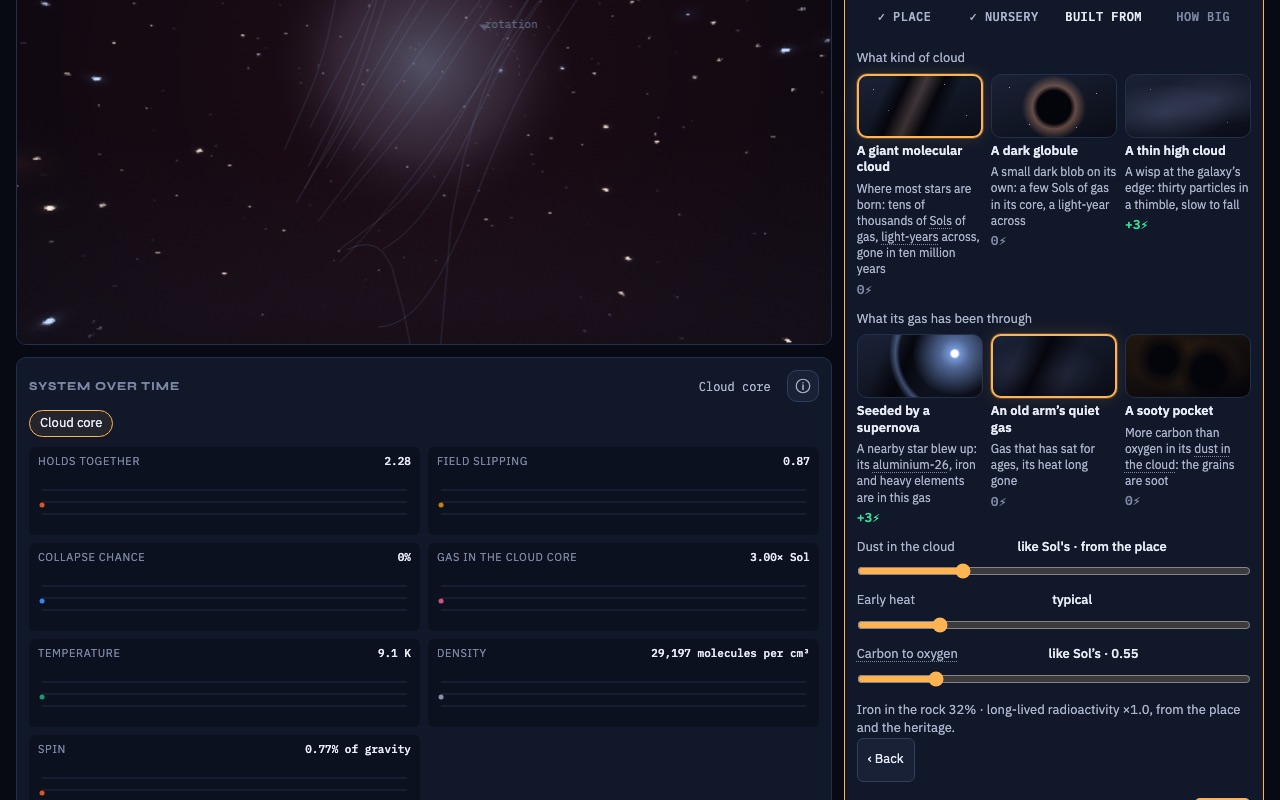Click the Back button
Screen dimensions: 1280x800
coord(886,760)
